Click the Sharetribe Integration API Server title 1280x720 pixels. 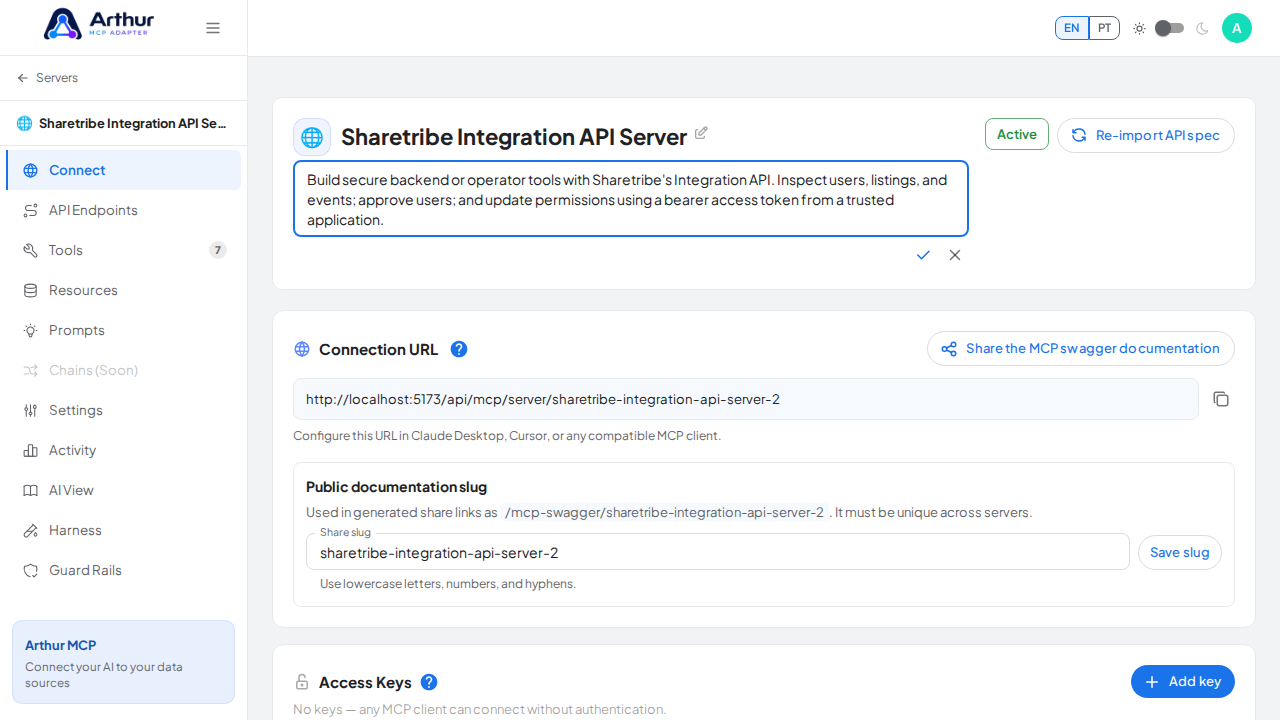(x=514, y=137)
